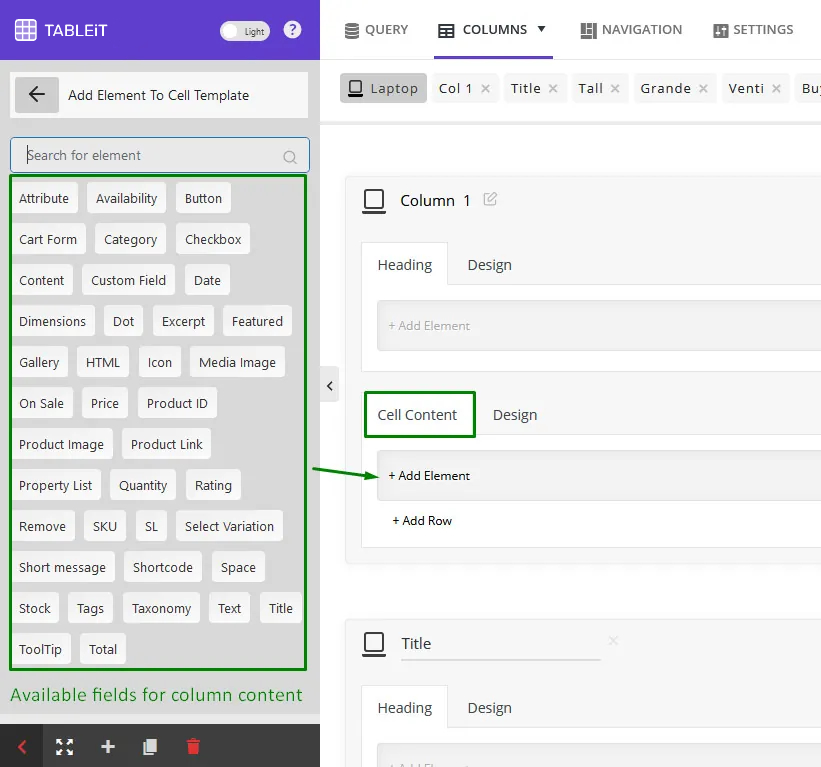Expand the COLUMNS dropdown arrow

(541, 31)
